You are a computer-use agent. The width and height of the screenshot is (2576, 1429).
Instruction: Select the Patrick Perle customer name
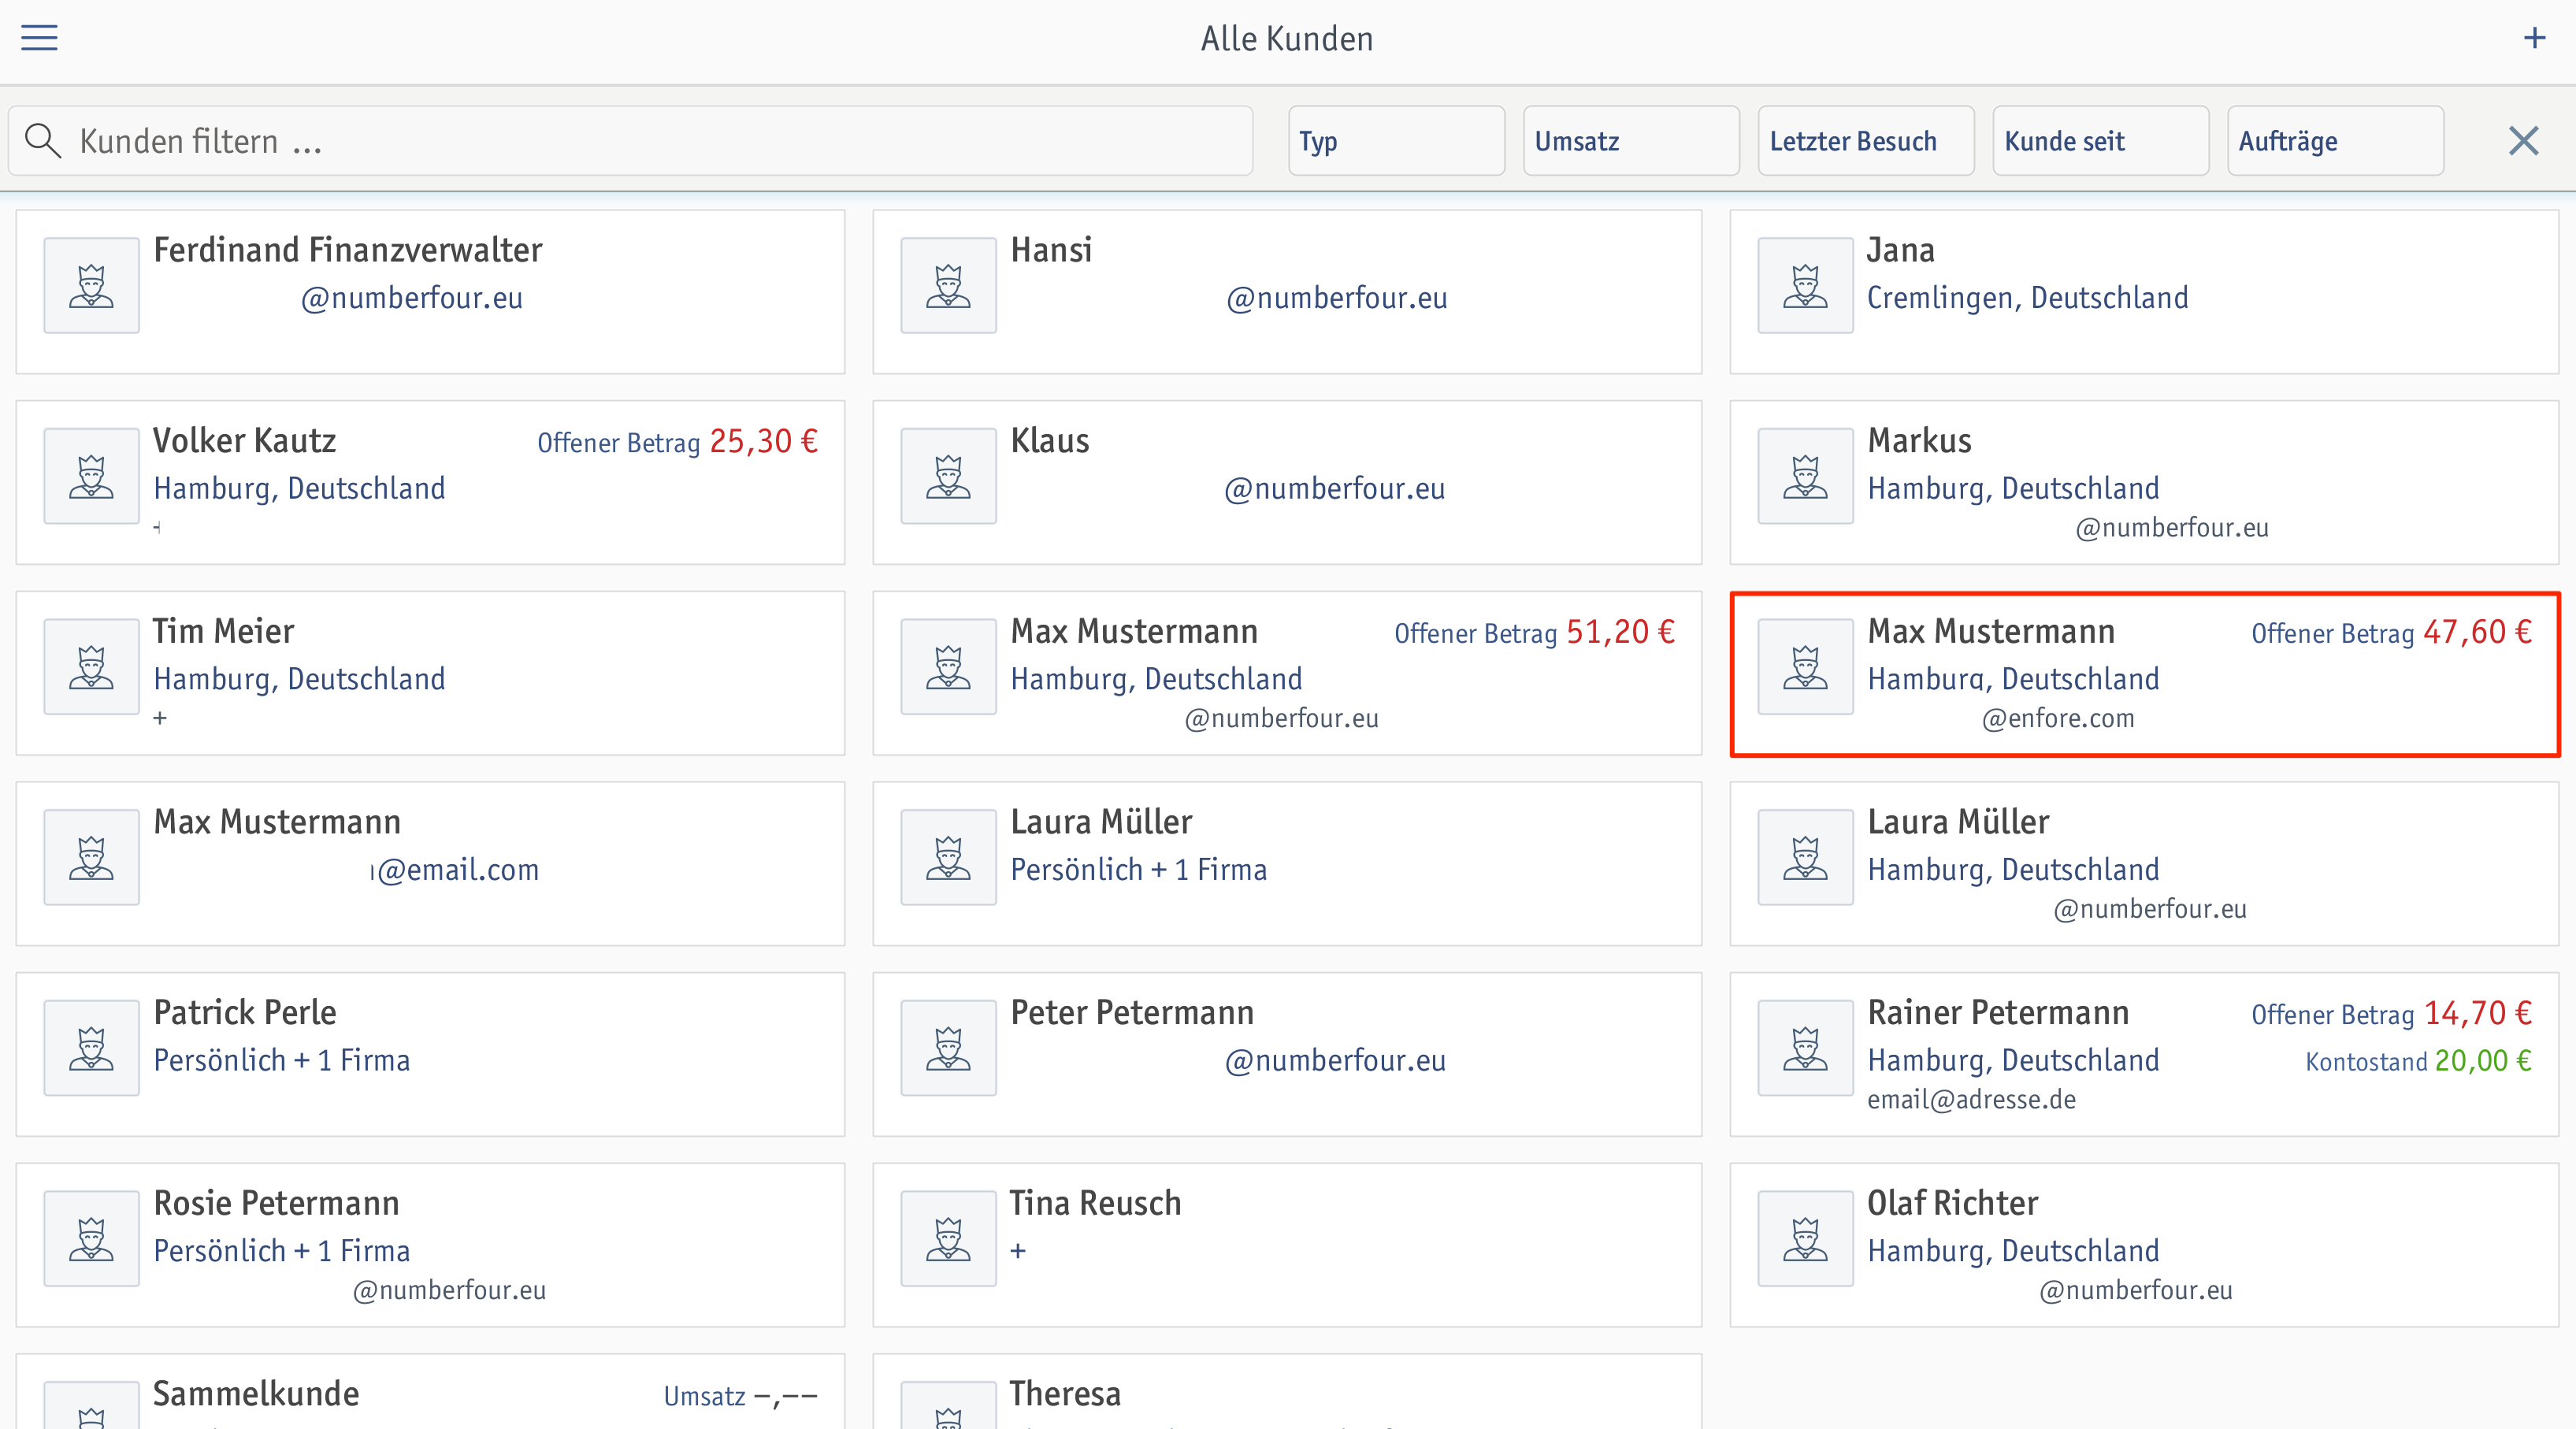(x=244, y=1012)
